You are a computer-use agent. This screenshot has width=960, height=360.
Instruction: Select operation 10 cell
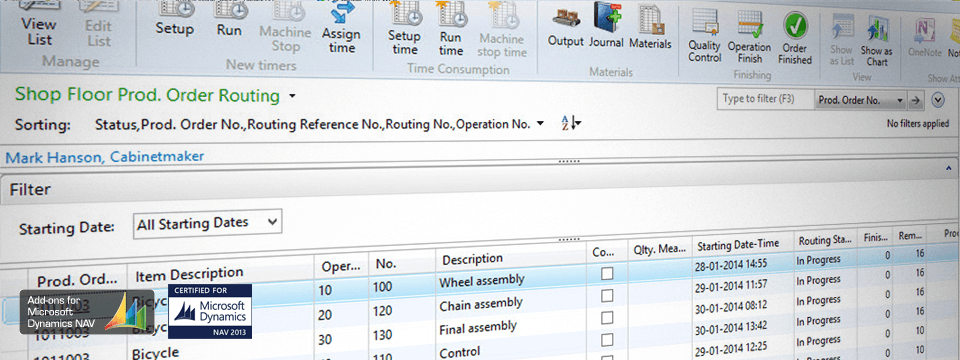tap(324, 290)
